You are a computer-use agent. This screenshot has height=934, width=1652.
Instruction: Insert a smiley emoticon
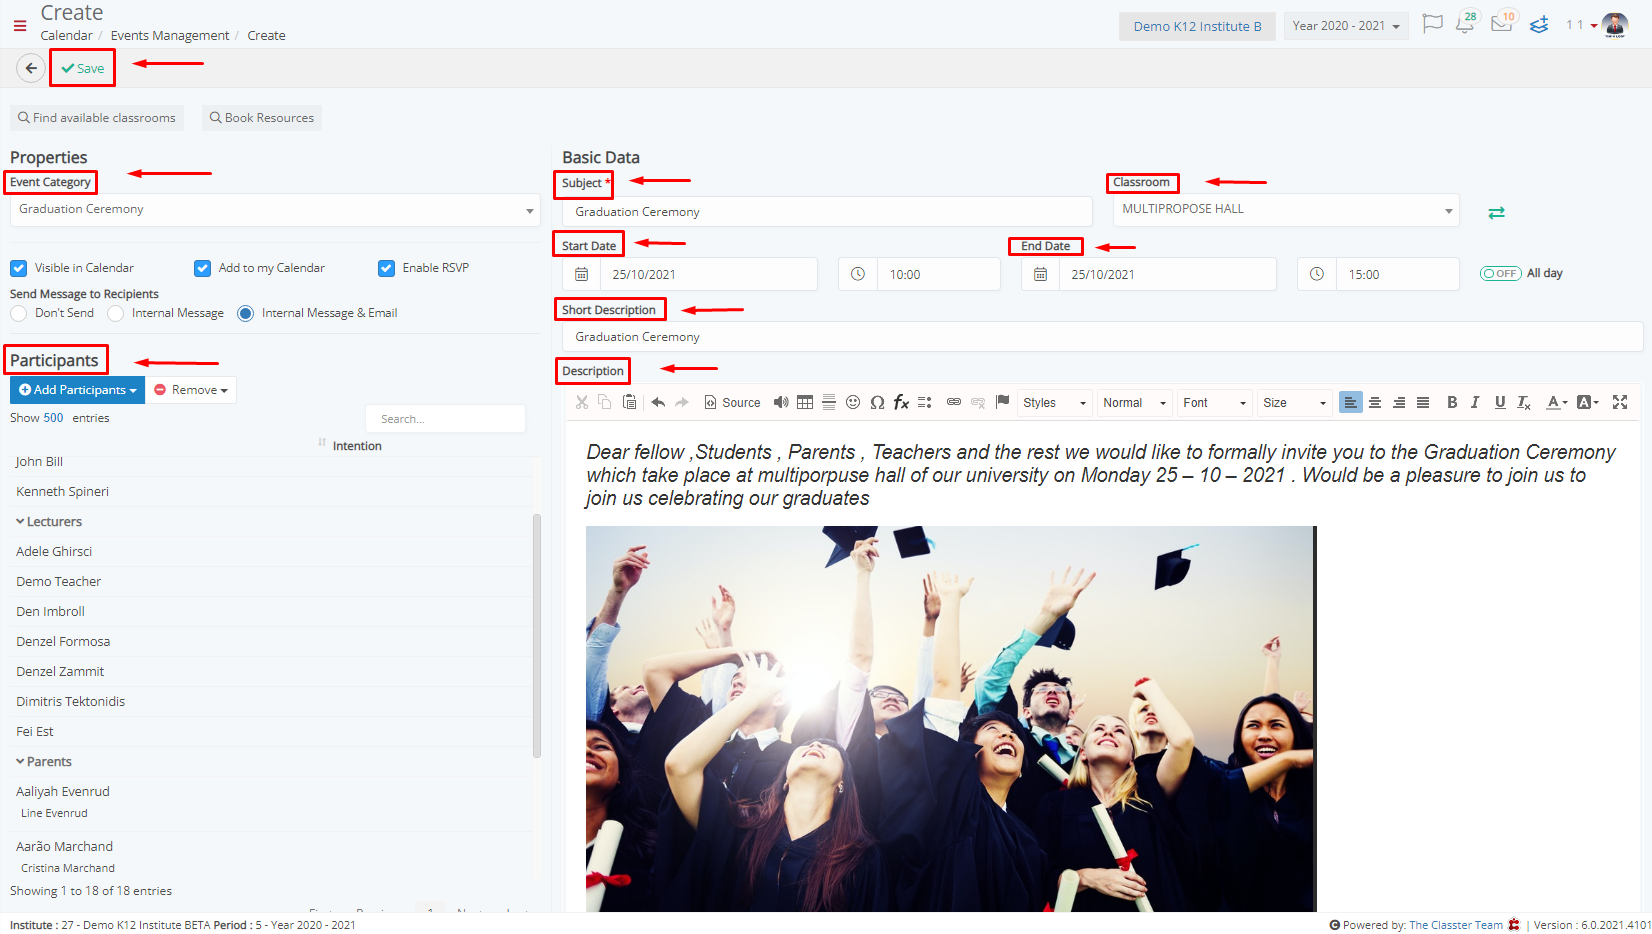[853, 402]
